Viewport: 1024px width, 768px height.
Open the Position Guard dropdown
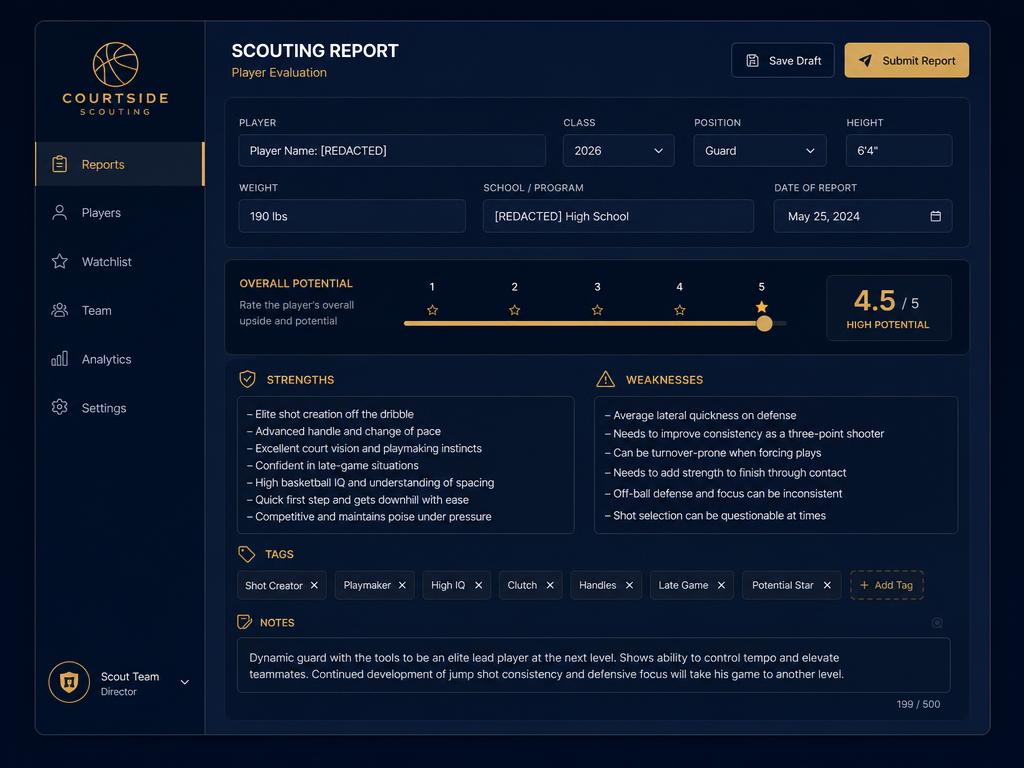tap(760, 151)
